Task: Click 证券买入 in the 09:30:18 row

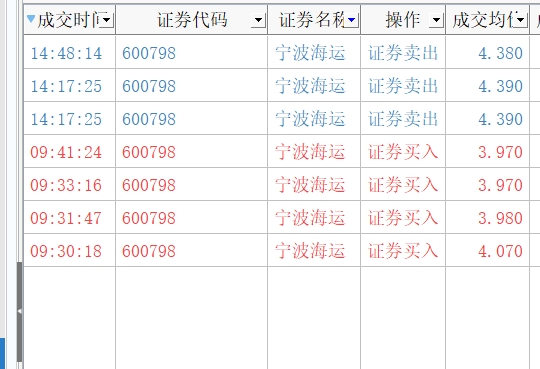Action: [x=403, y=251]
